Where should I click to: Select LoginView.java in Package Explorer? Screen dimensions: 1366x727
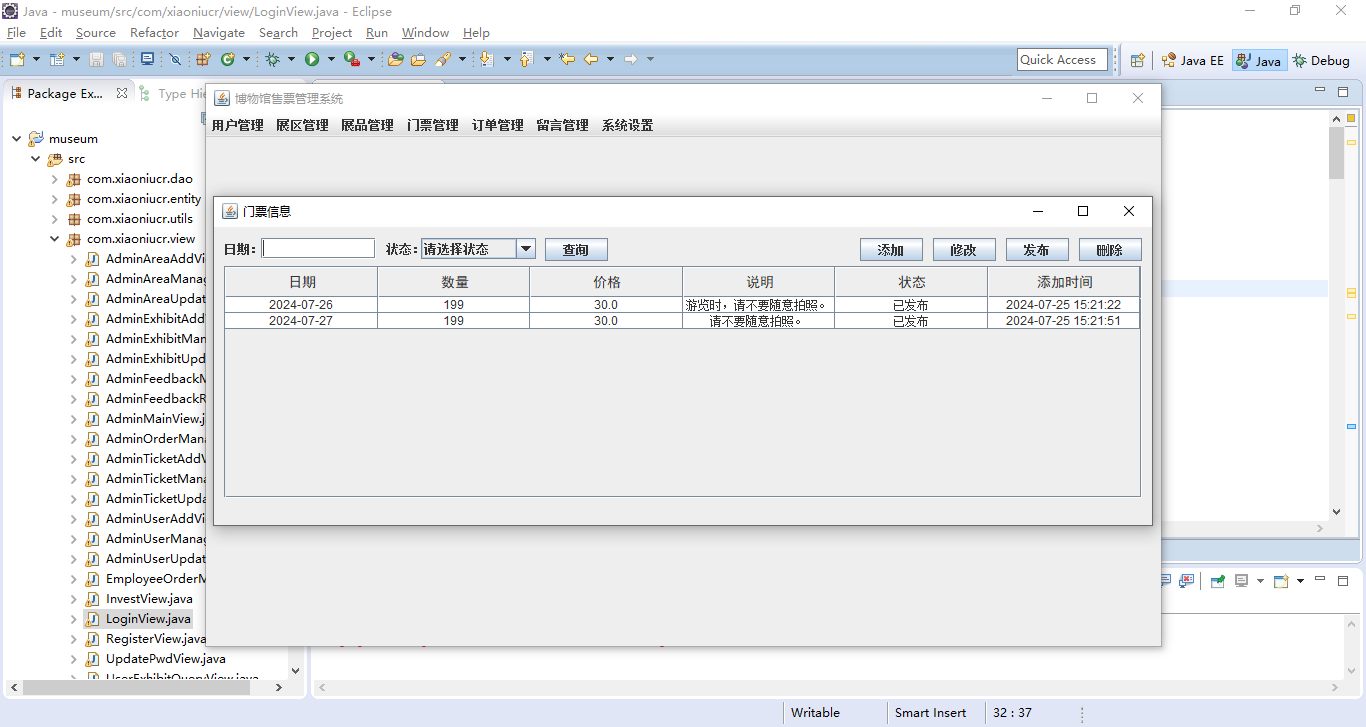coord(148,619)
